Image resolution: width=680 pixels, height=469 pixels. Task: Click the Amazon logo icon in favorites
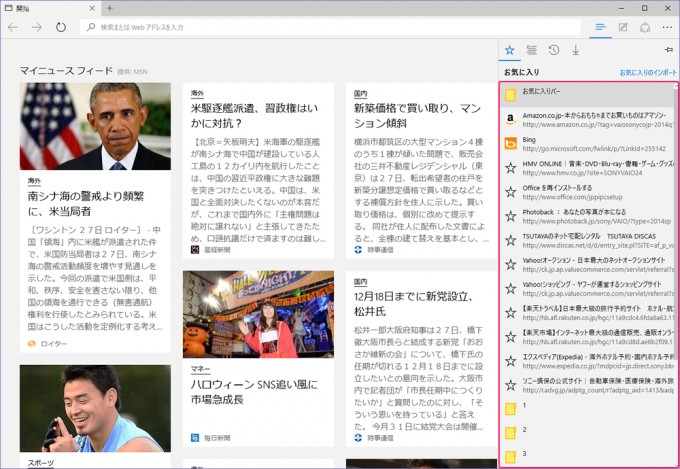pyautogui.click(x=511, y=119)
